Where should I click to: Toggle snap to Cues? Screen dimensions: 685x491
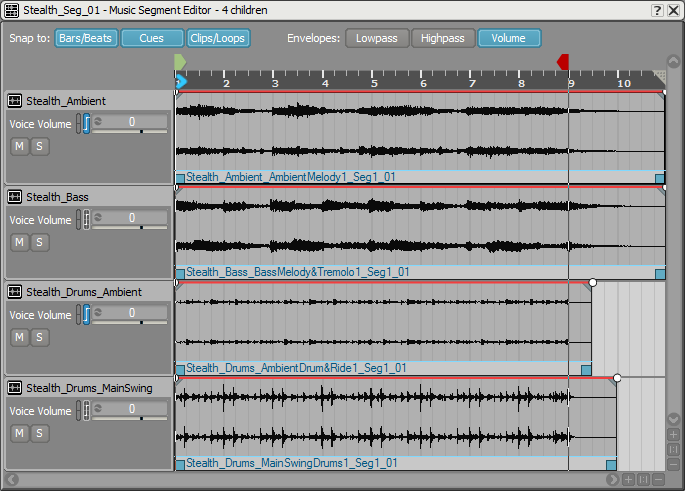[152, 38]
